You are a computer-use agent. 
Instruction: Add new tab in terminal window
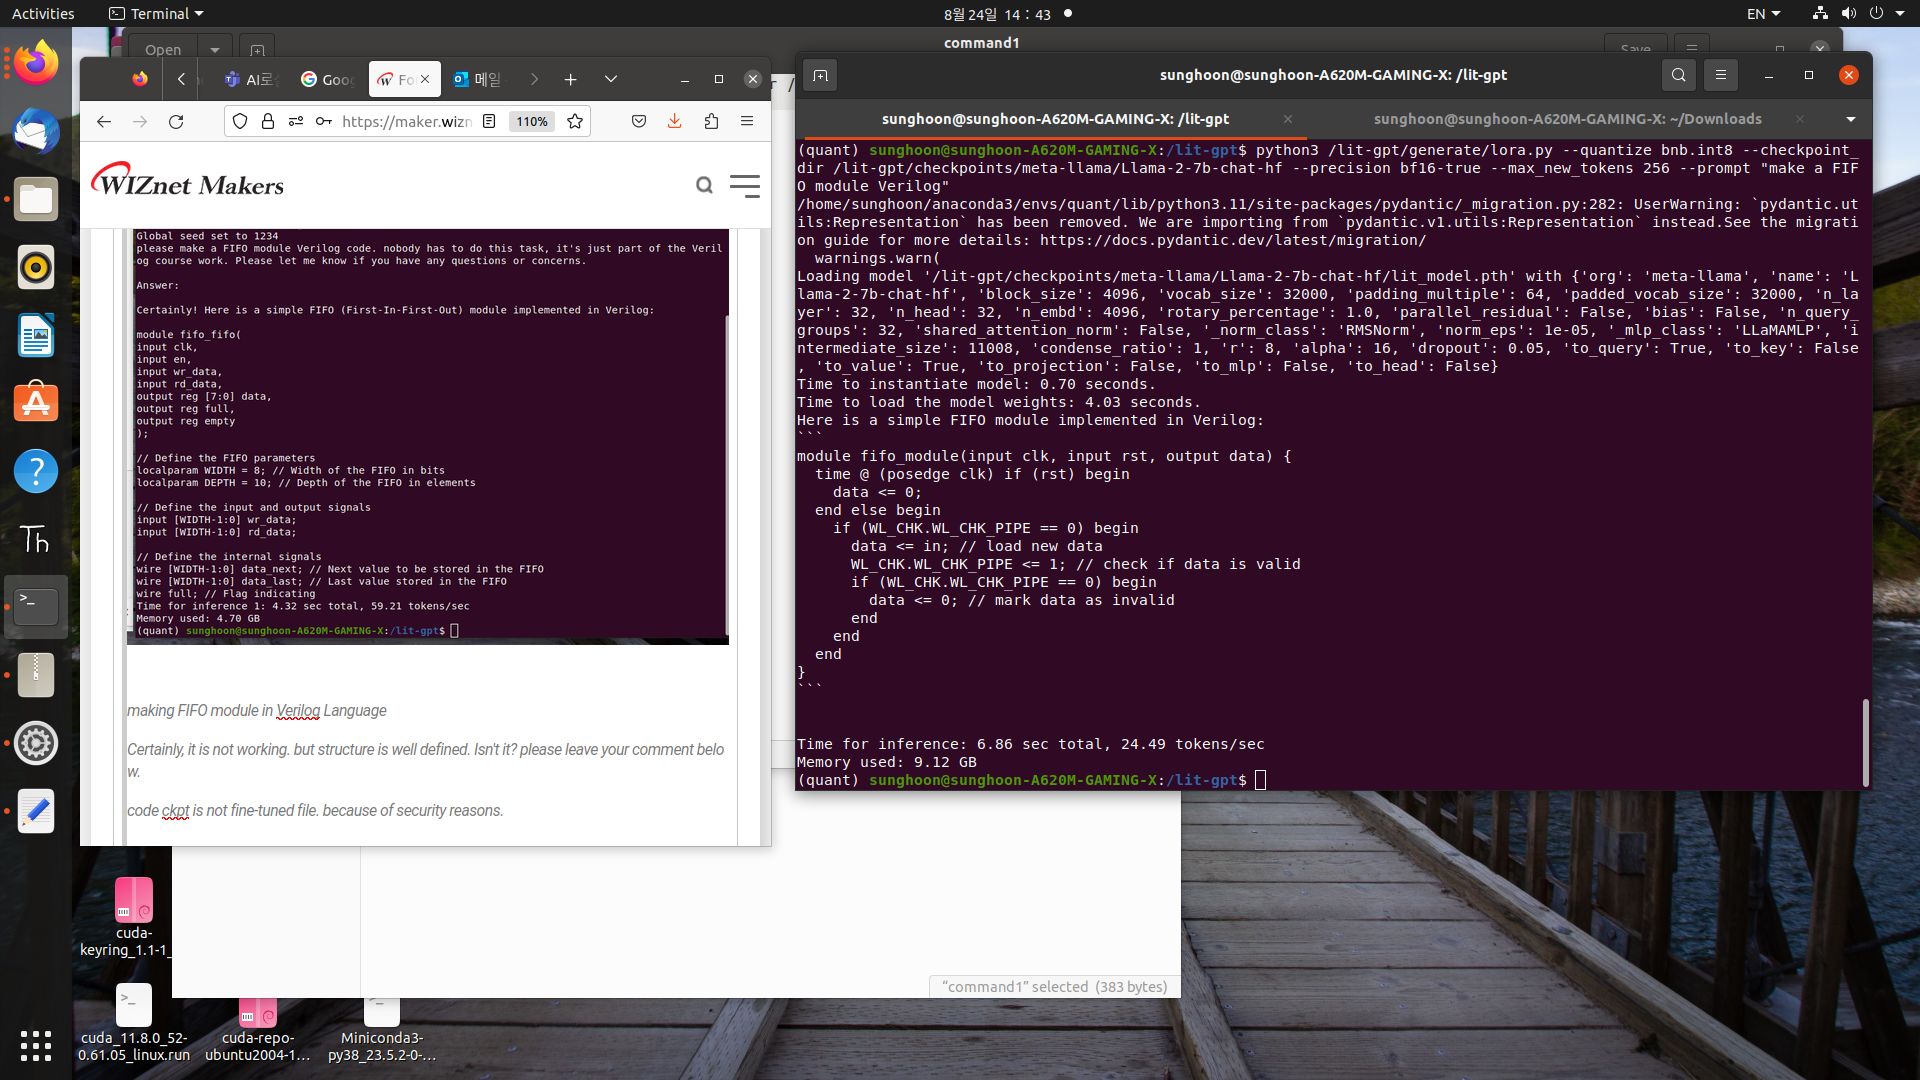pyautogui.click(x=820, y=75)
